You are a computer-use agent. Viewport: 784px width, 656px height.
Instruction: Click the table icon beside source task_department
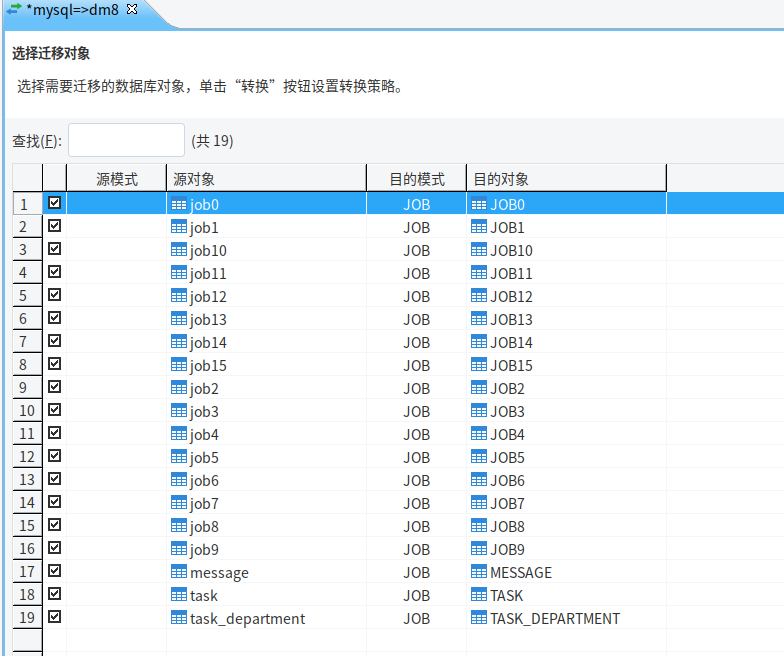[178, 618]
